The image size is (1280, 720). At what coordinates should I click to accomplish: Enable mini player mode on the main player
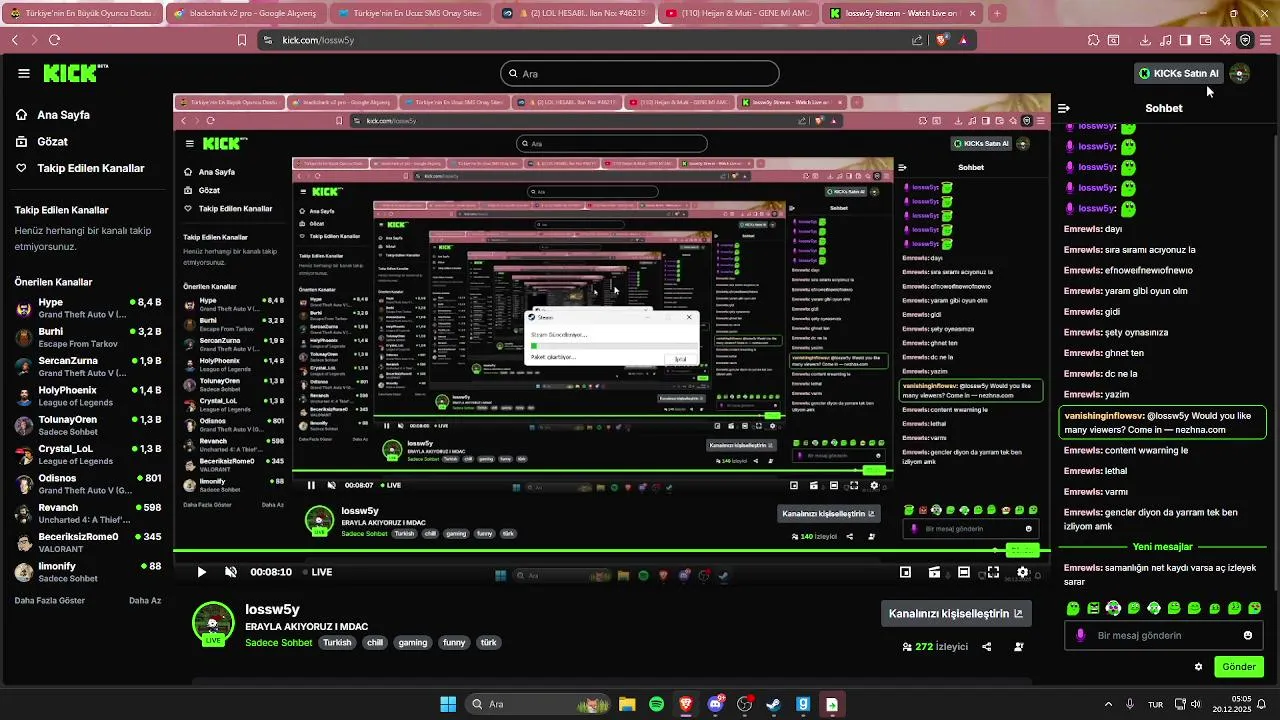click(905, 572)
